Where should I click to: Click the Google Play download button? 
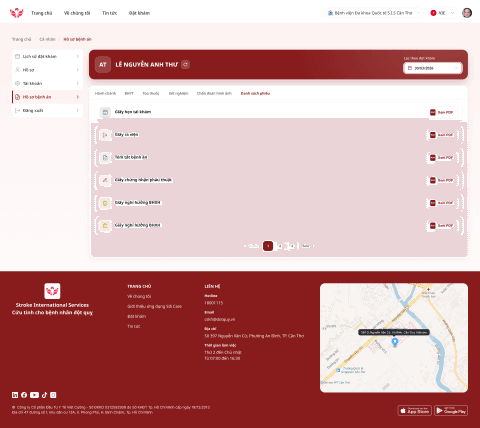coord(451,411)
